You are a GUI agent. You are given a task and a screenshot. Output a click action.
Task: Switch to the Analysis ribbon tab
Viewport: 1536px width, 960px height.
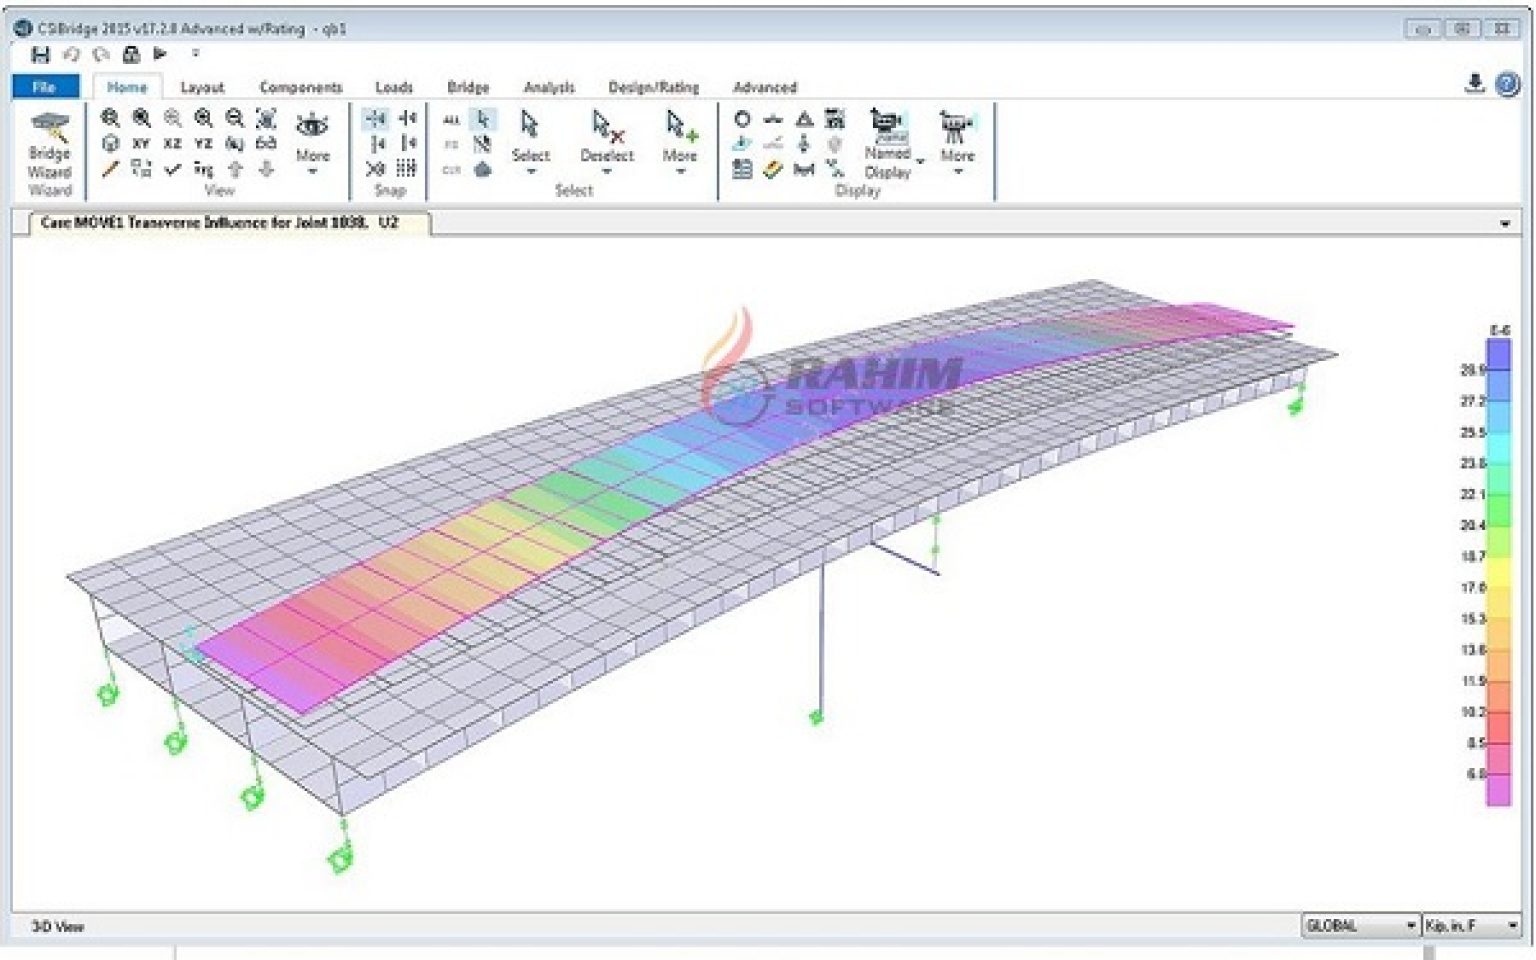547,87
